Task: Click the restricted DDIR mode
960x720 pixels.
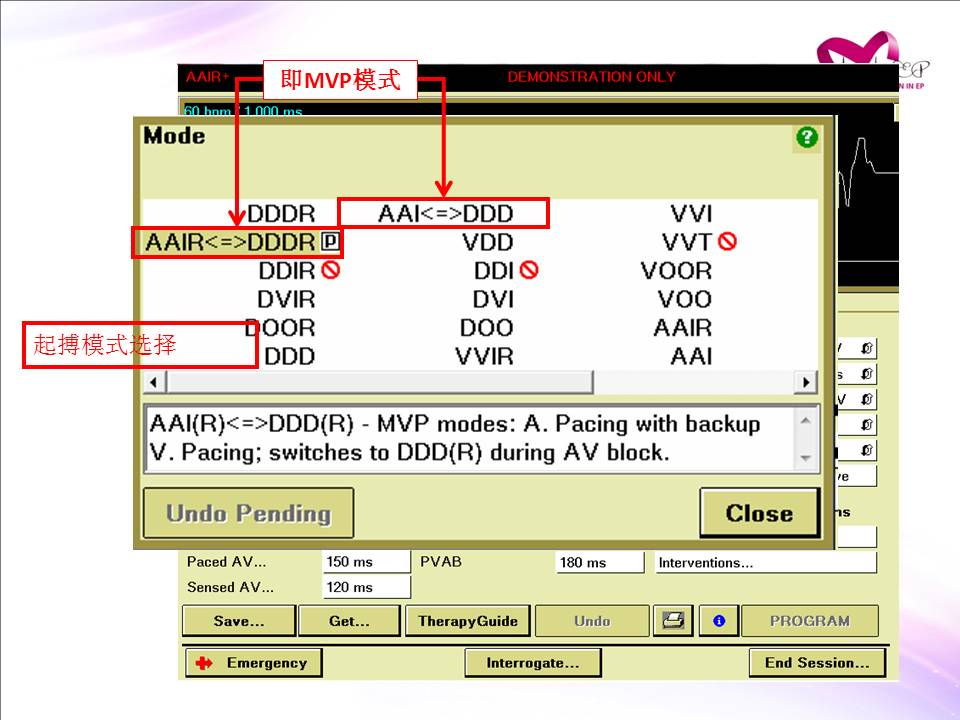Action: coord(298,271)
